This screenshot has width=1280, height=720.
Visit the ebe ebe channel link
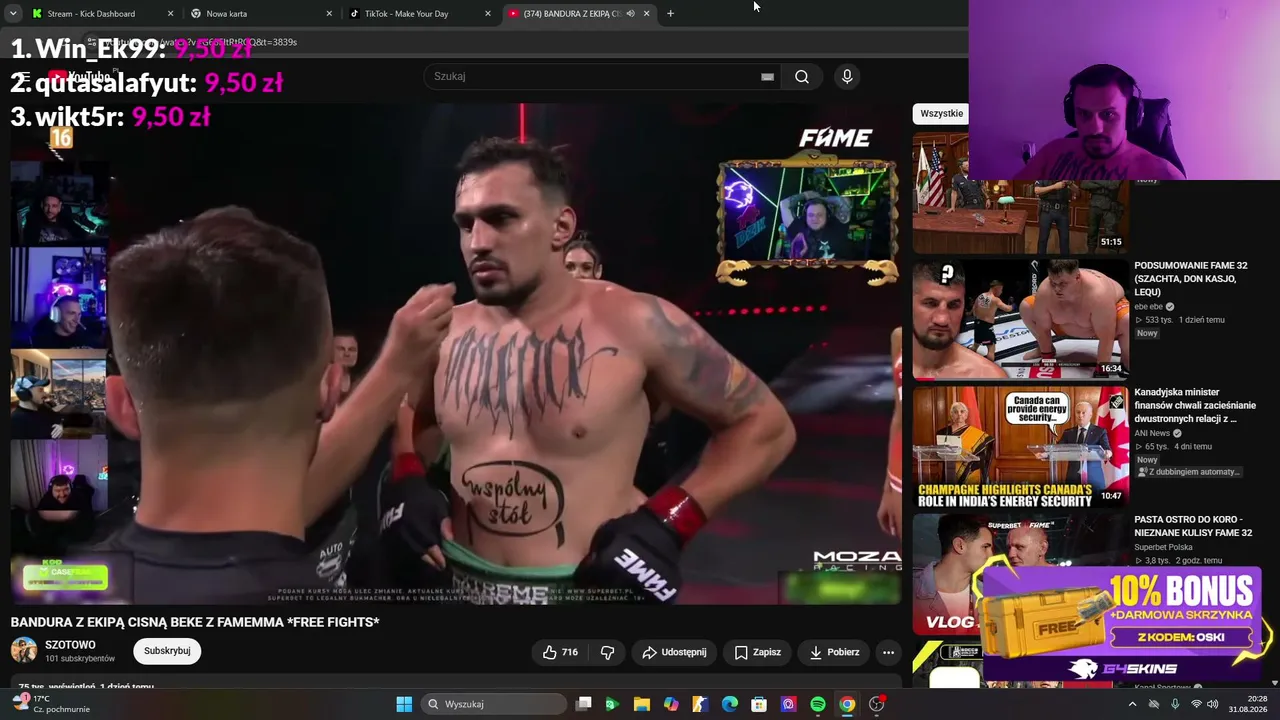[x=1149, y=307]
